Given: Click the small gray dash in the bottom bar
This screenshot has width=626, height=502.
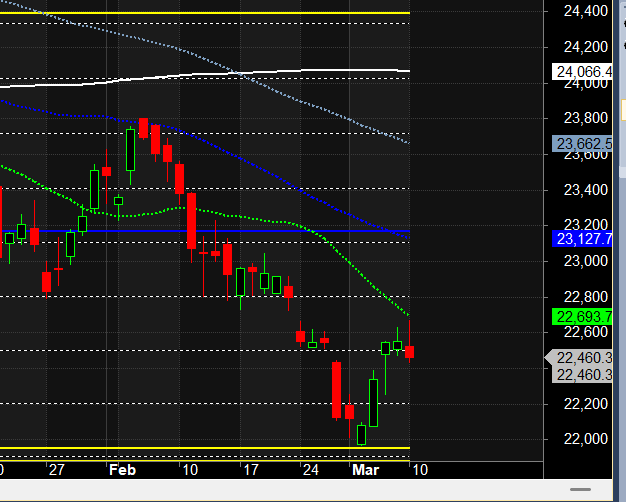Looking at the screenshot, I should (573, 487).
